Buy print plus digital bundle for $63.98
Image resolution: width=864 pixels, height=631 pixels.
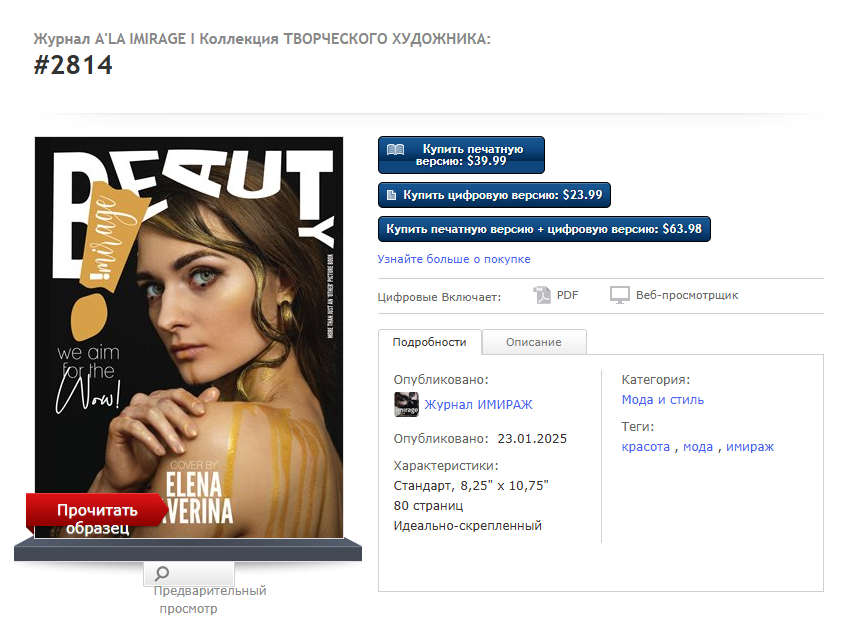[544, 229]
